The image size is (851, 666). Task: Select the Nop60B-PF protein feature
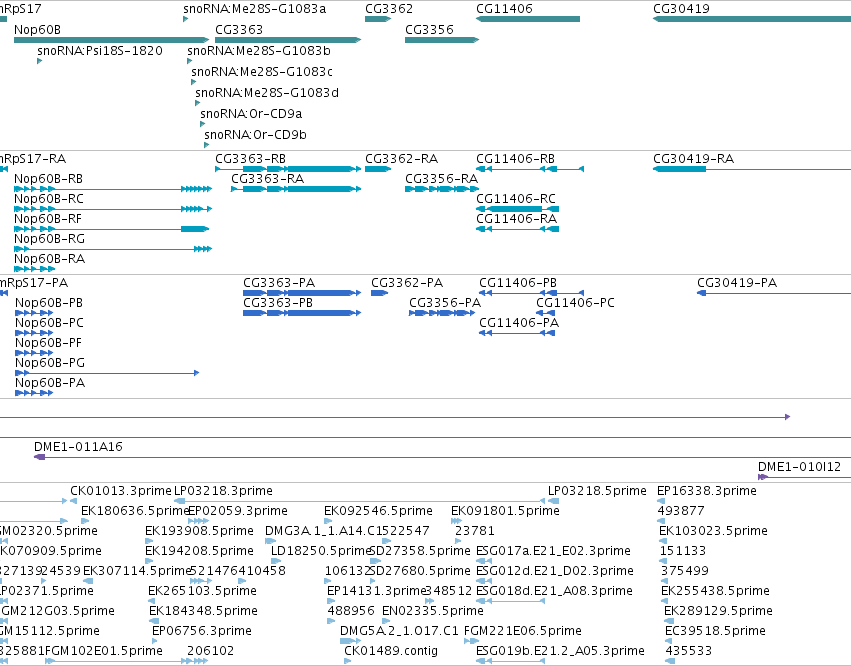pos(34,353)
